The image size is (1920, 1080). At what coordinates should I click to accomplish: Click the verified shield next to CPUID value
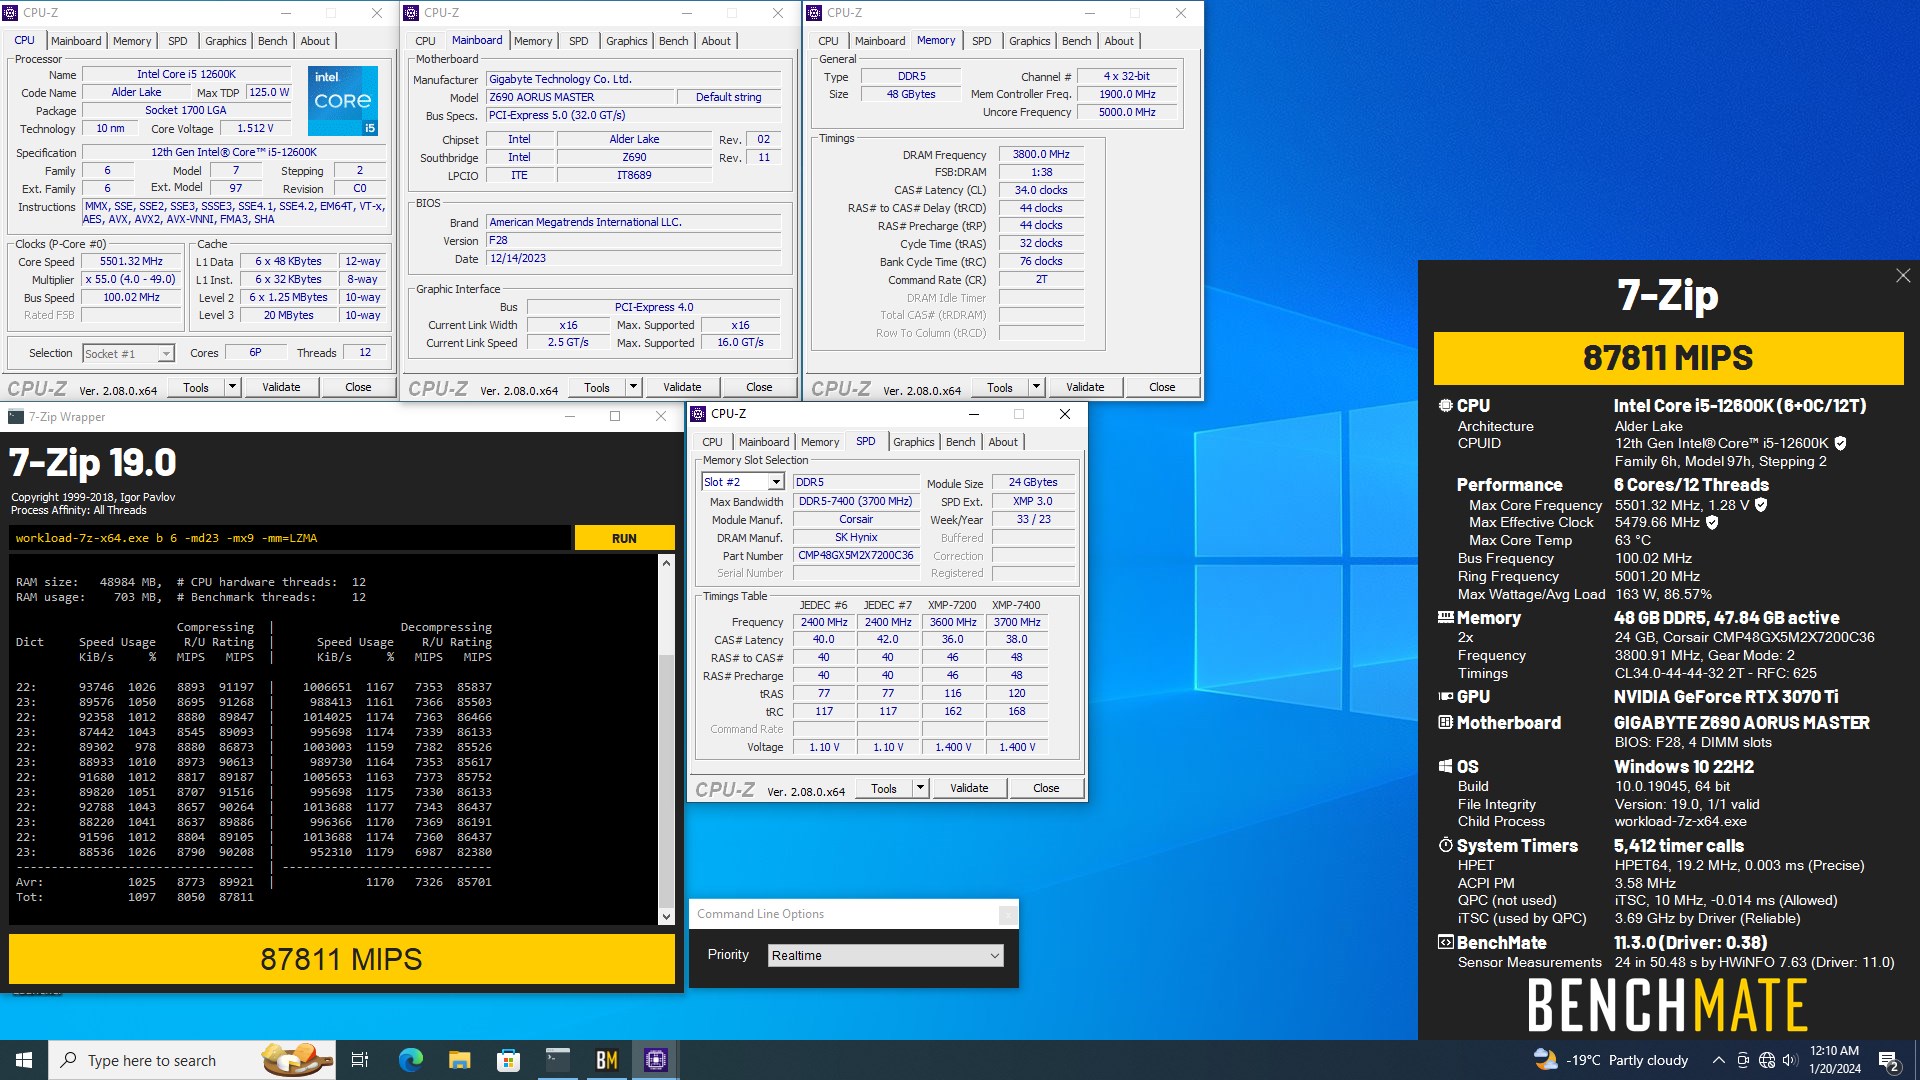pos(1840,443)
